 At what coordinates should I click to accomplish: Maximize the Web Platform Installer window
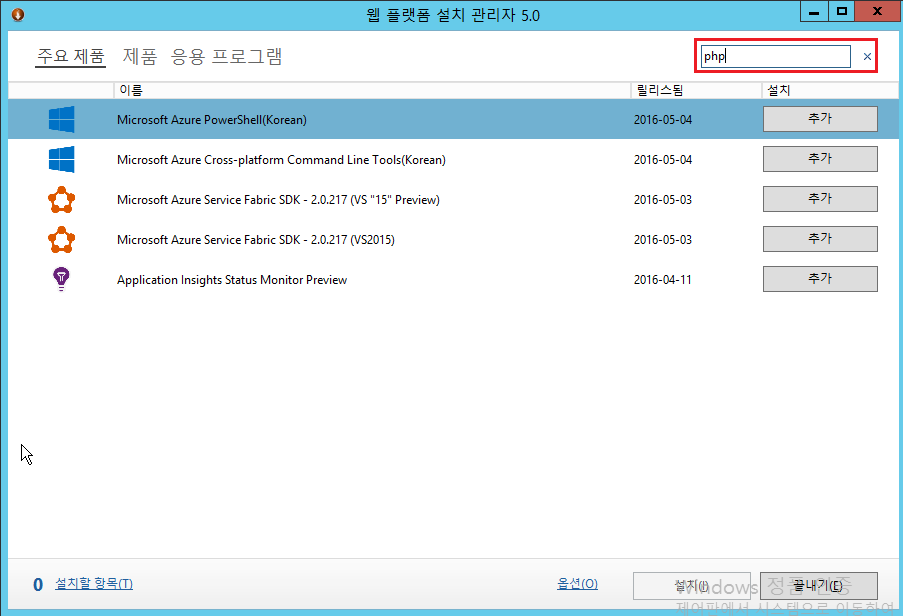842,12
